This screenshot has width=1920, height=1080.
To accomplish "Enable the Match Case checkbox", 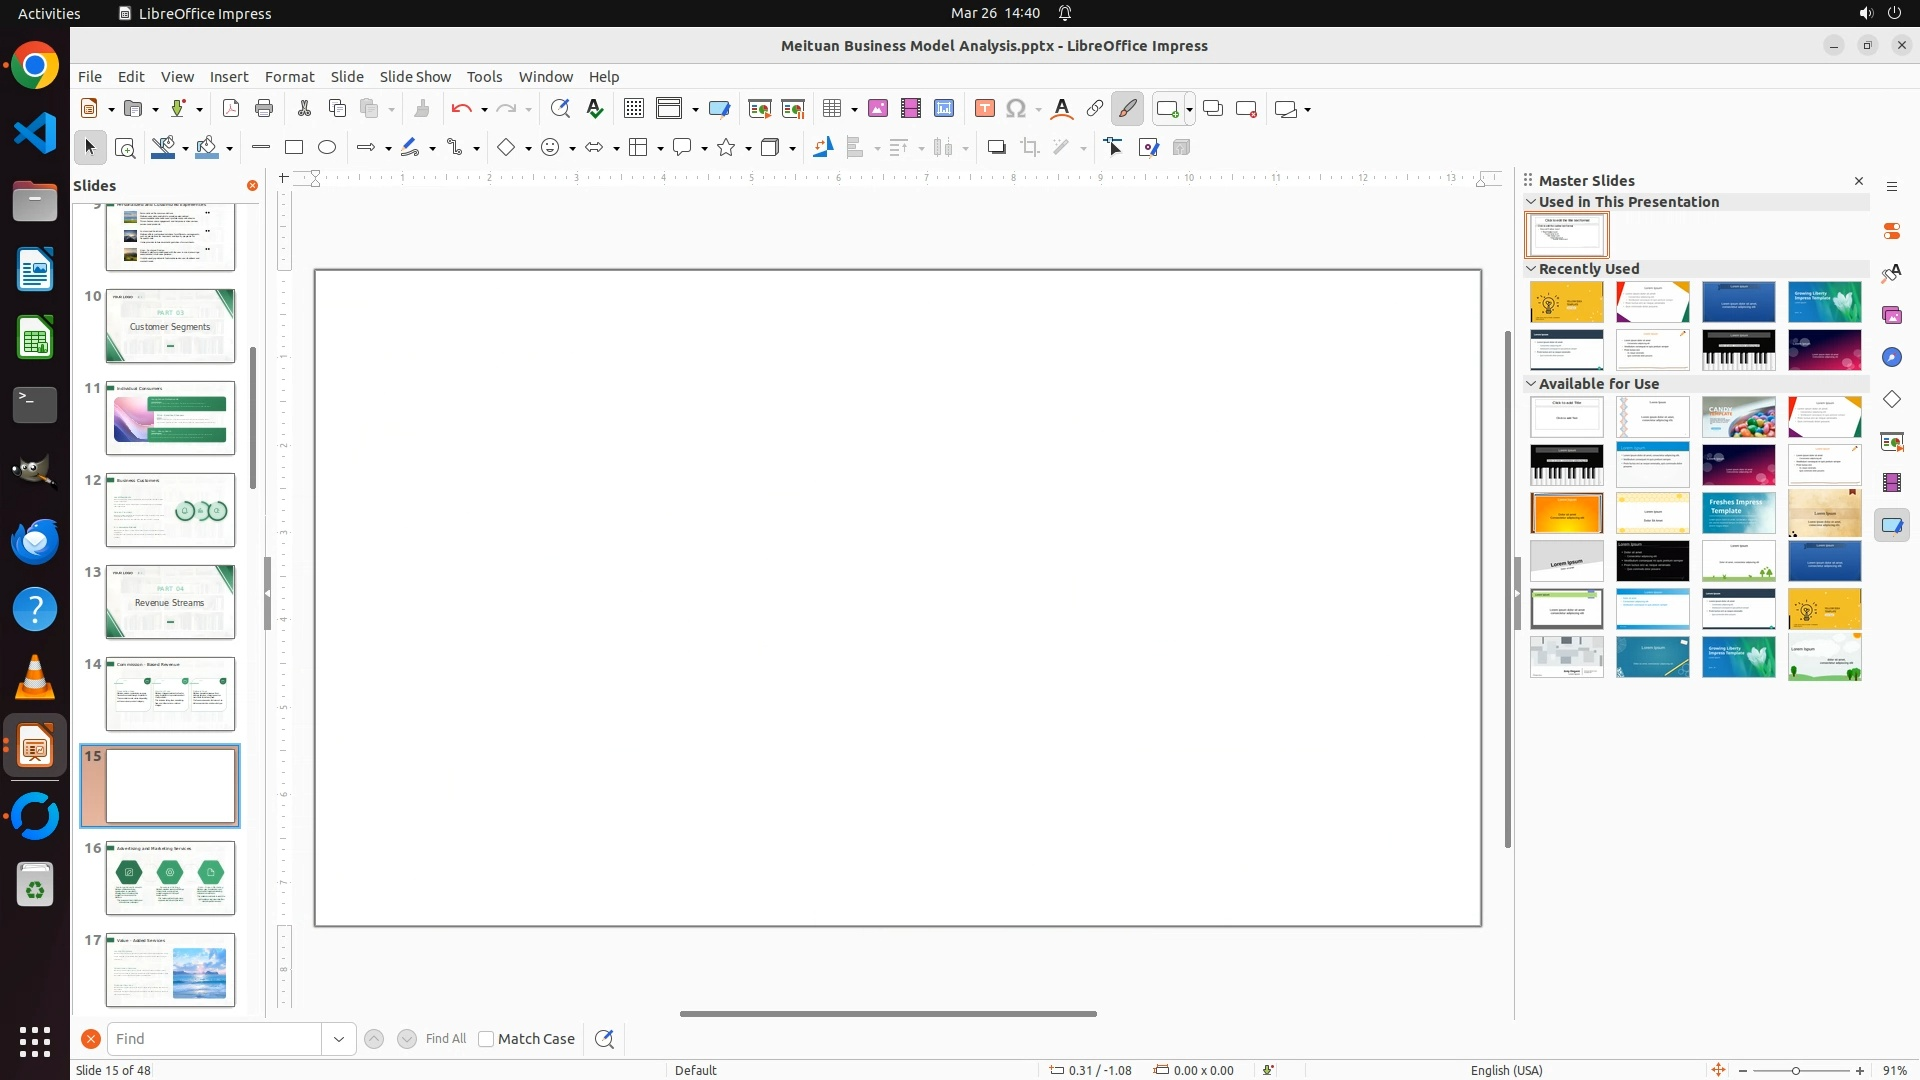I will pyautogui.click(x=486, y=1039).
